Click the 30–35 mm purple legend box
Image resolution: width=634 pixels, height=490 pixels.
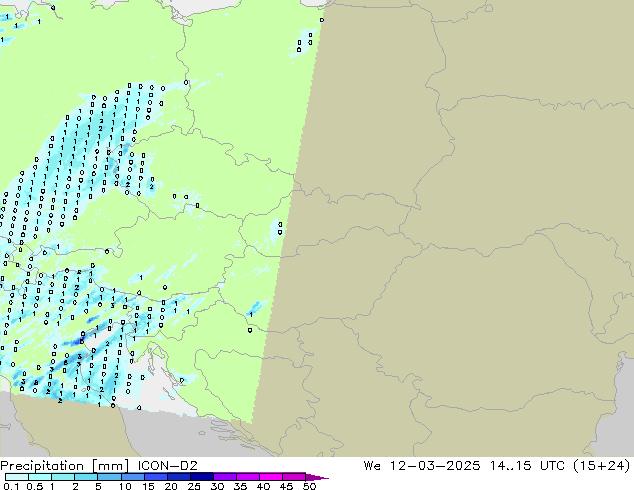(x=224, y=477)
